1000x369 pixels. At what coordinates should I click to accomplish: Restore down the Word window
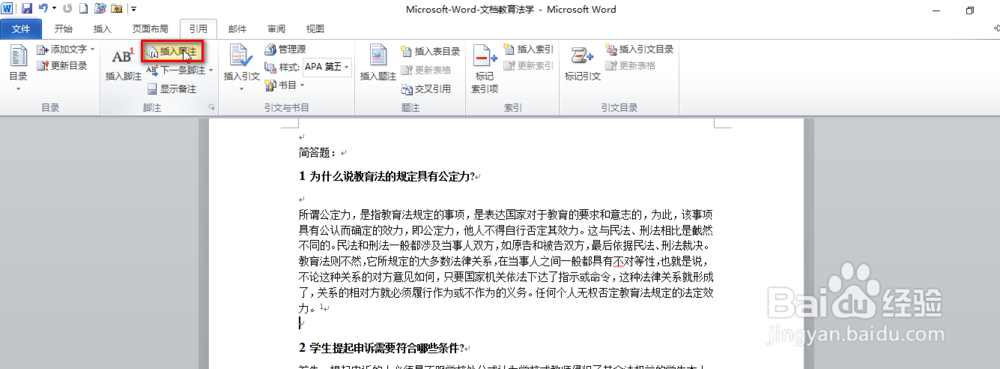[970, 10]
